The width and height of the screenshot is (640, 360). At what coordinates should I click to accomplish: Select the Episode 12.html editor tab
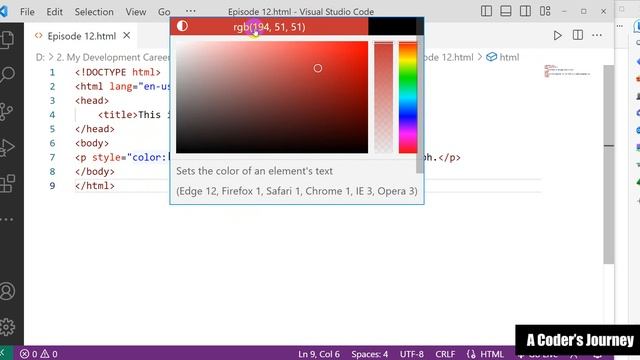click(82, 36)
